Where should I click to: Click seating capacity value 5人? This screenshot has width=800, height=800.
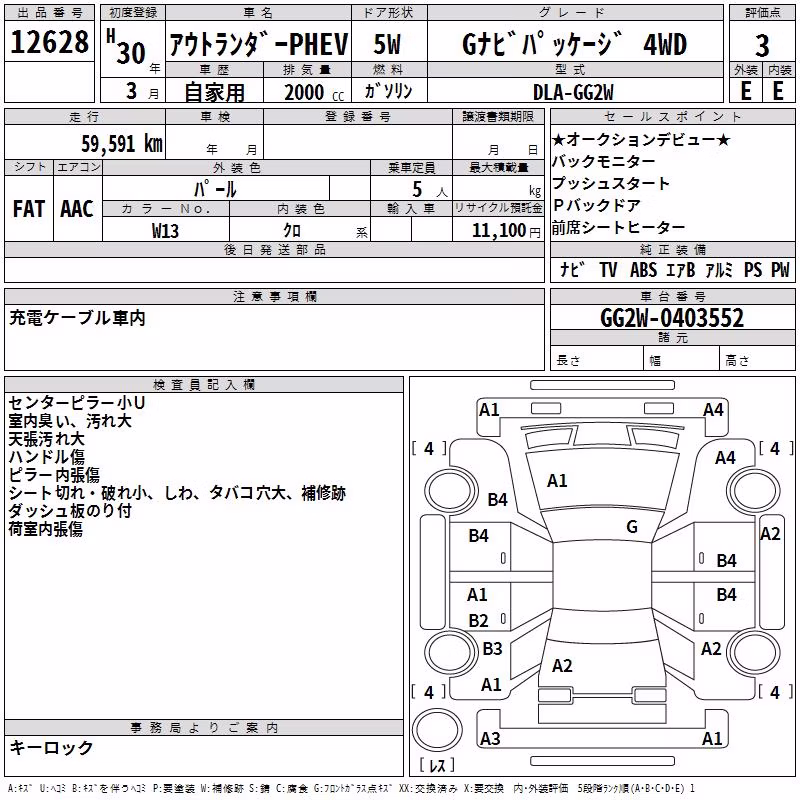[429, 190]
